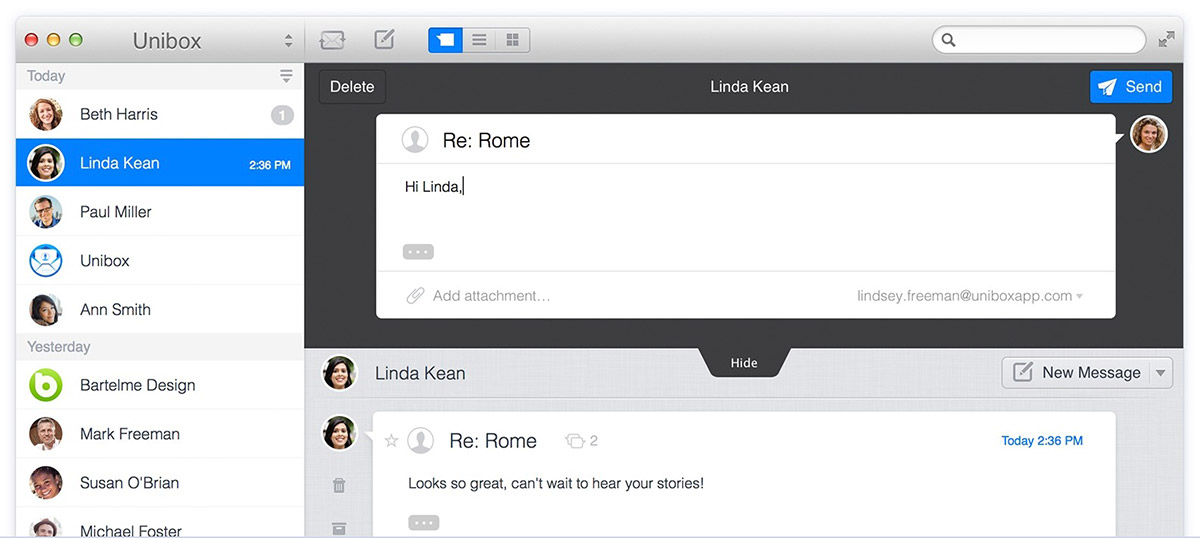Open the Unibox account switcher

(289, 41)
